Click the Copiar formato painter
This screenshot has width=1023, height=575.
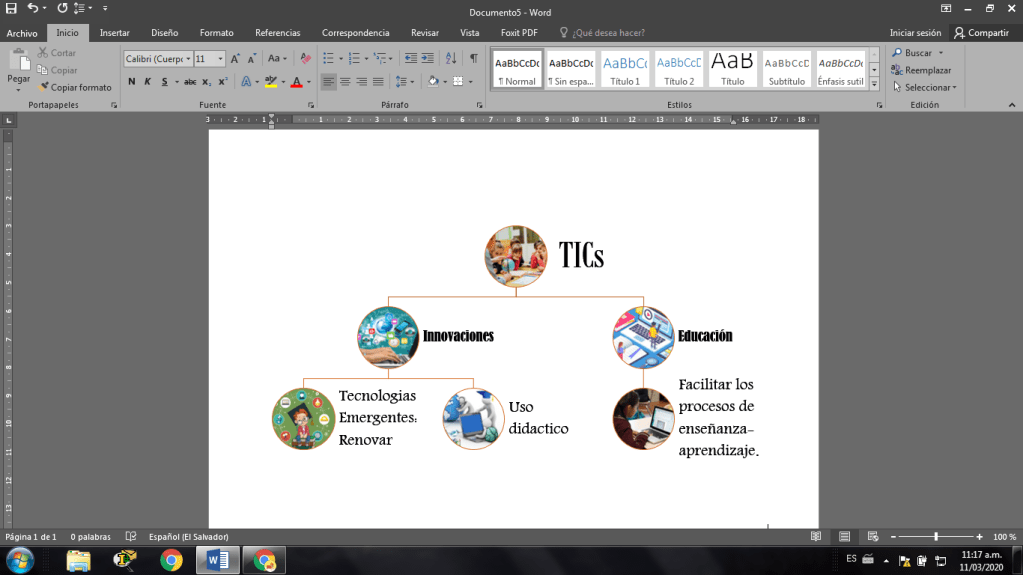coord(75,87)
